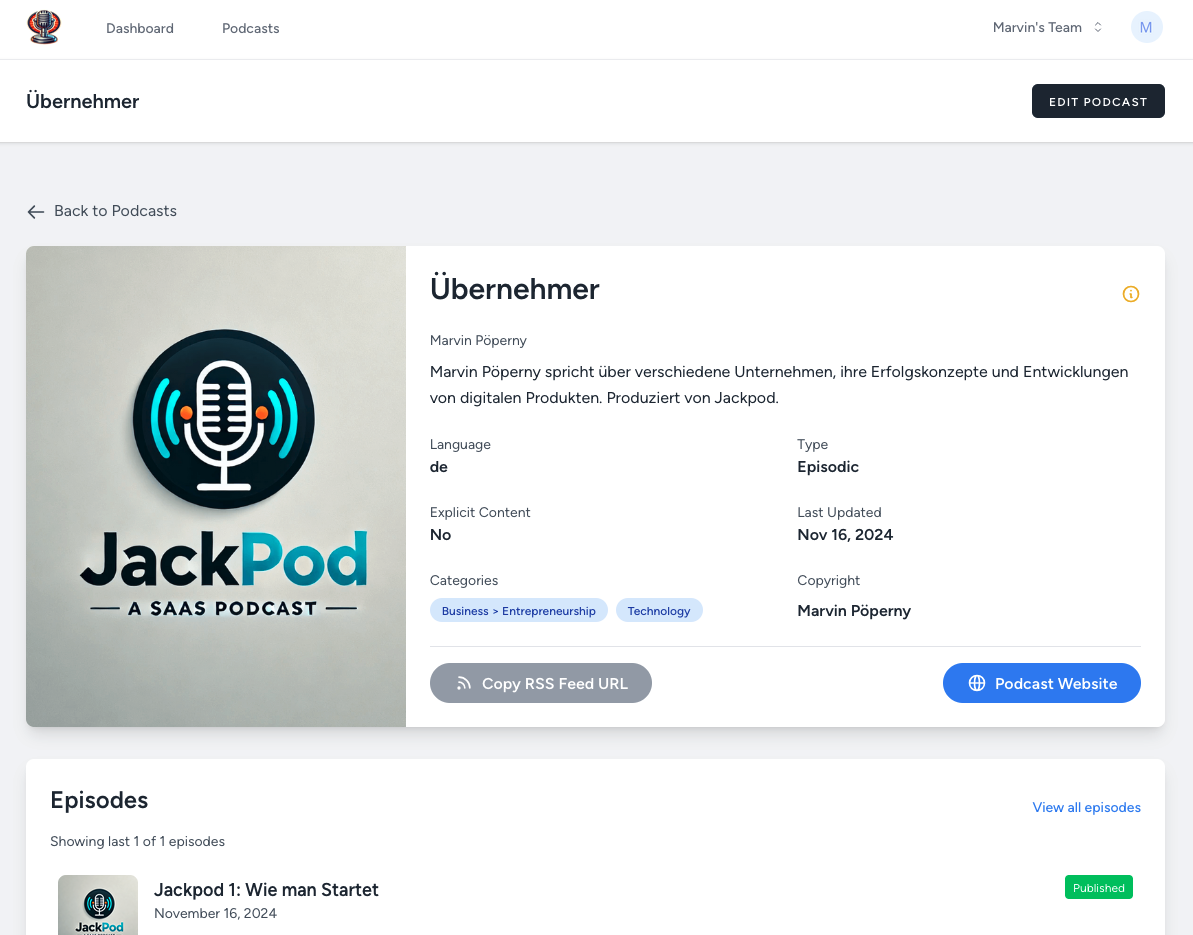Click the orange info icon
Image resolution: width=1193 pixels, height=935 pixels.
pos(1131,294)
